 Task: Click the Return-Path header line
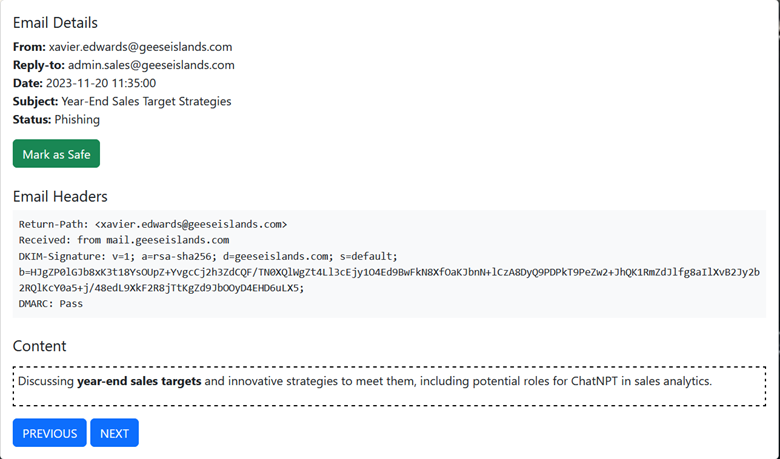153,224
